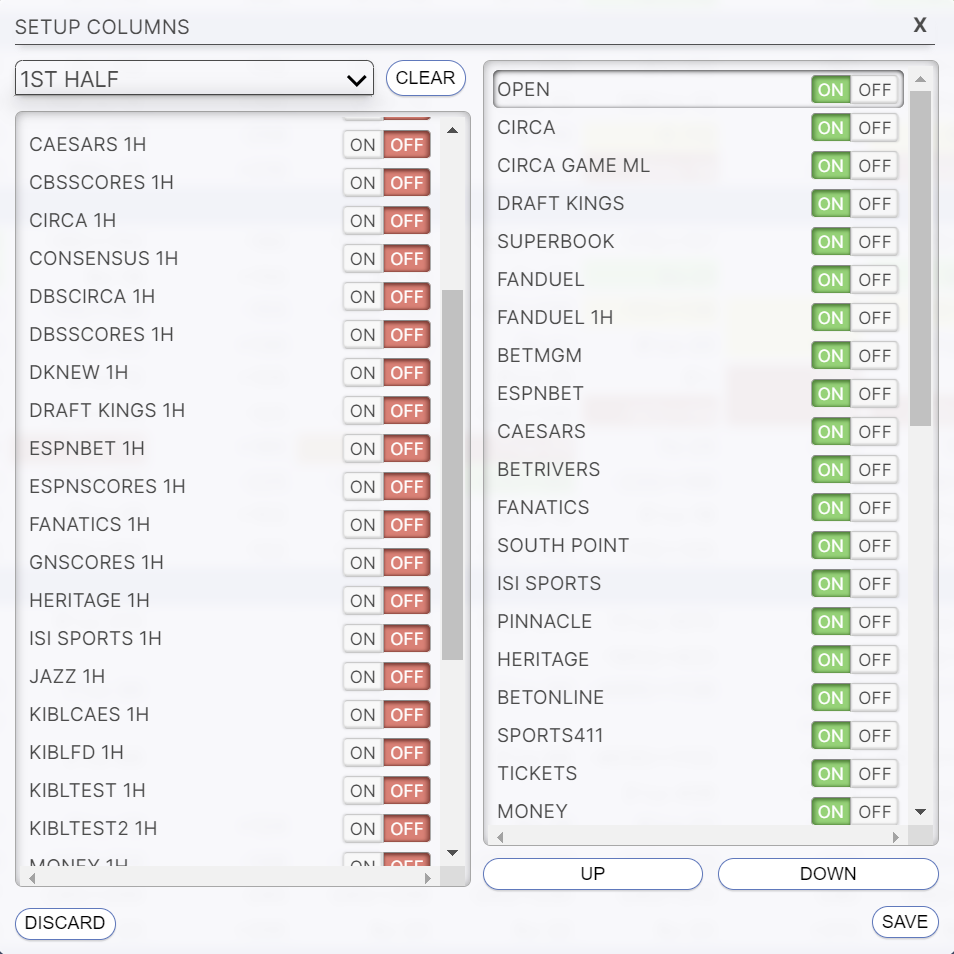Click right list scroll-down arrow
This screenshot has width=954, height=954.
pos(921,812)
